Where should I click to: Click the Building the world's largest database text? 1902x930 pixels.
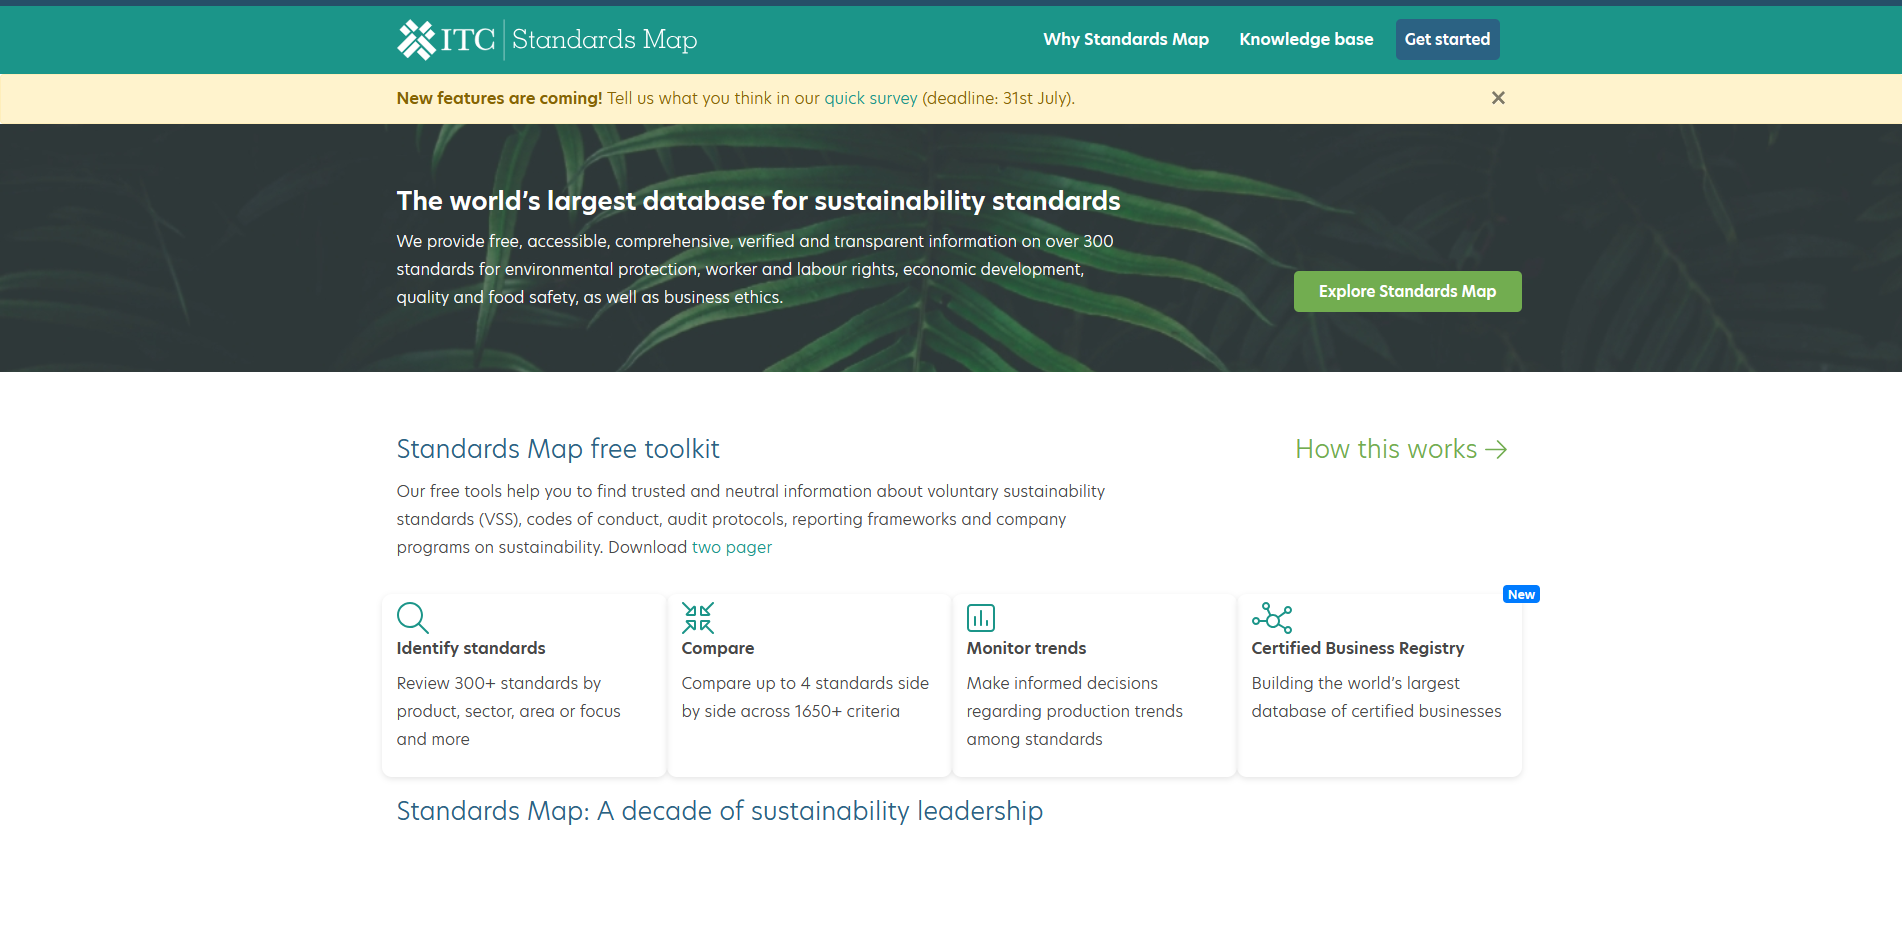[x=1376, y=697]
